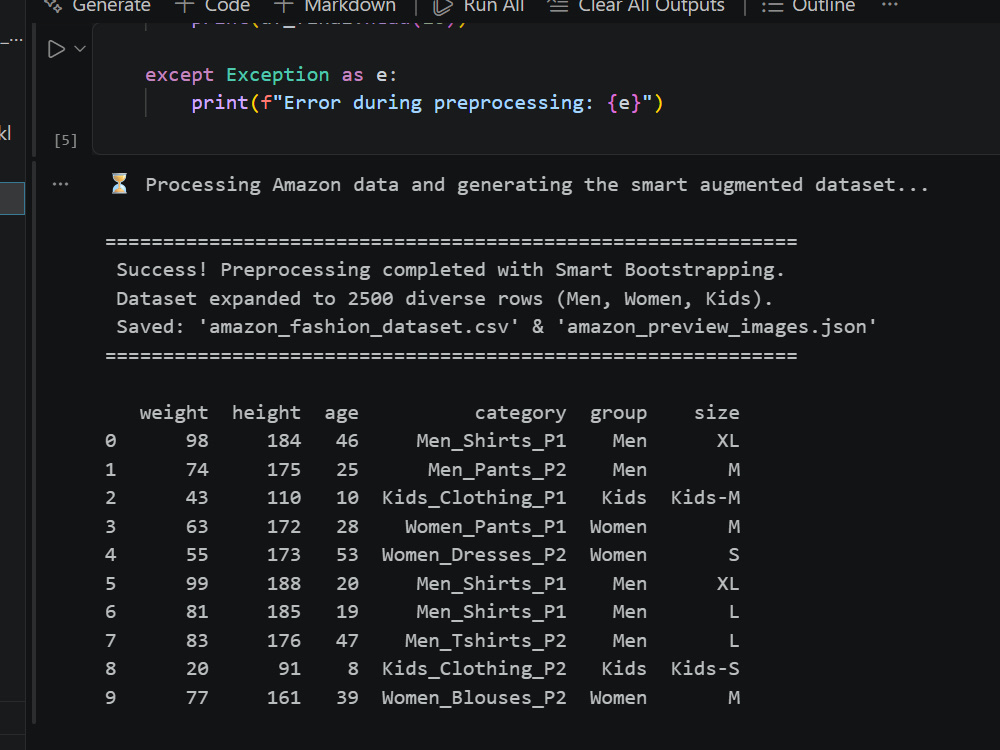Click height value 188 in row 5
Viewport: 1000px width, 750px height.
pos(284,584)
